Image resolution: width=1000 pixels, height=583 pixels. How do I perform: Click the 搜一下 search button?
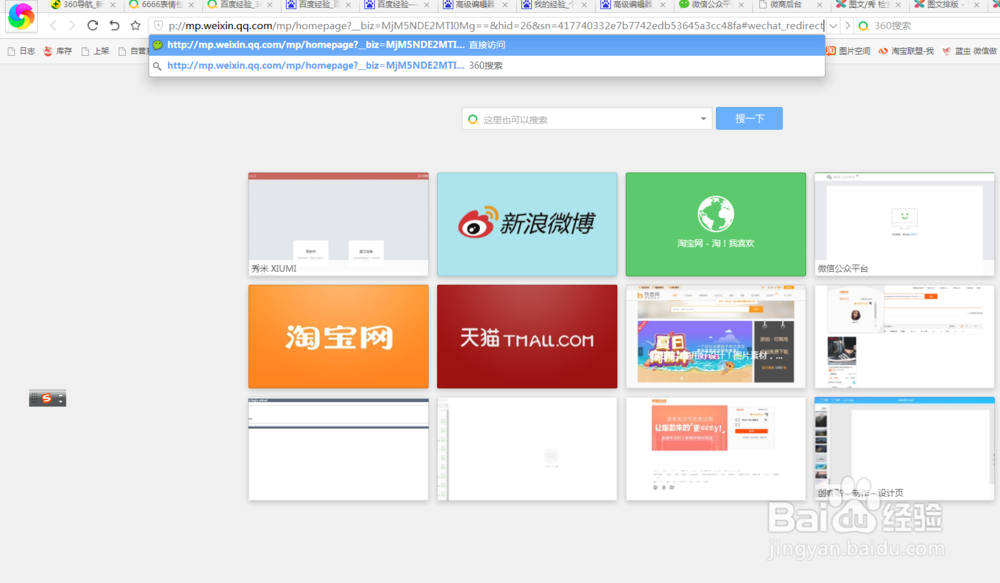point(749,119)
